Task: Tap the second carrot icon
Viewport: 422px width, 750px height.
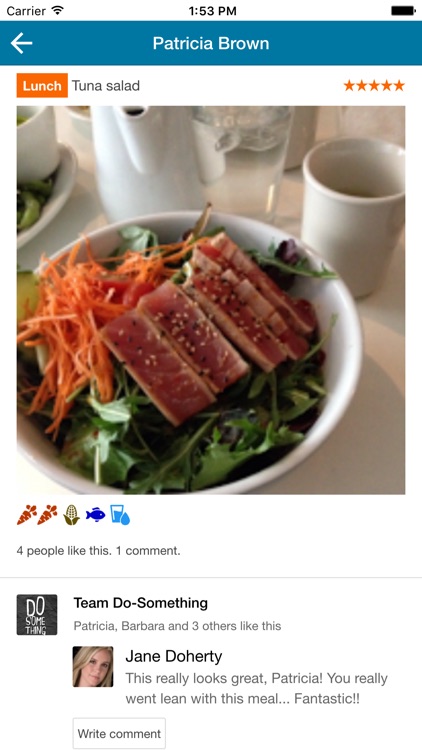Action: pos(47,515)
